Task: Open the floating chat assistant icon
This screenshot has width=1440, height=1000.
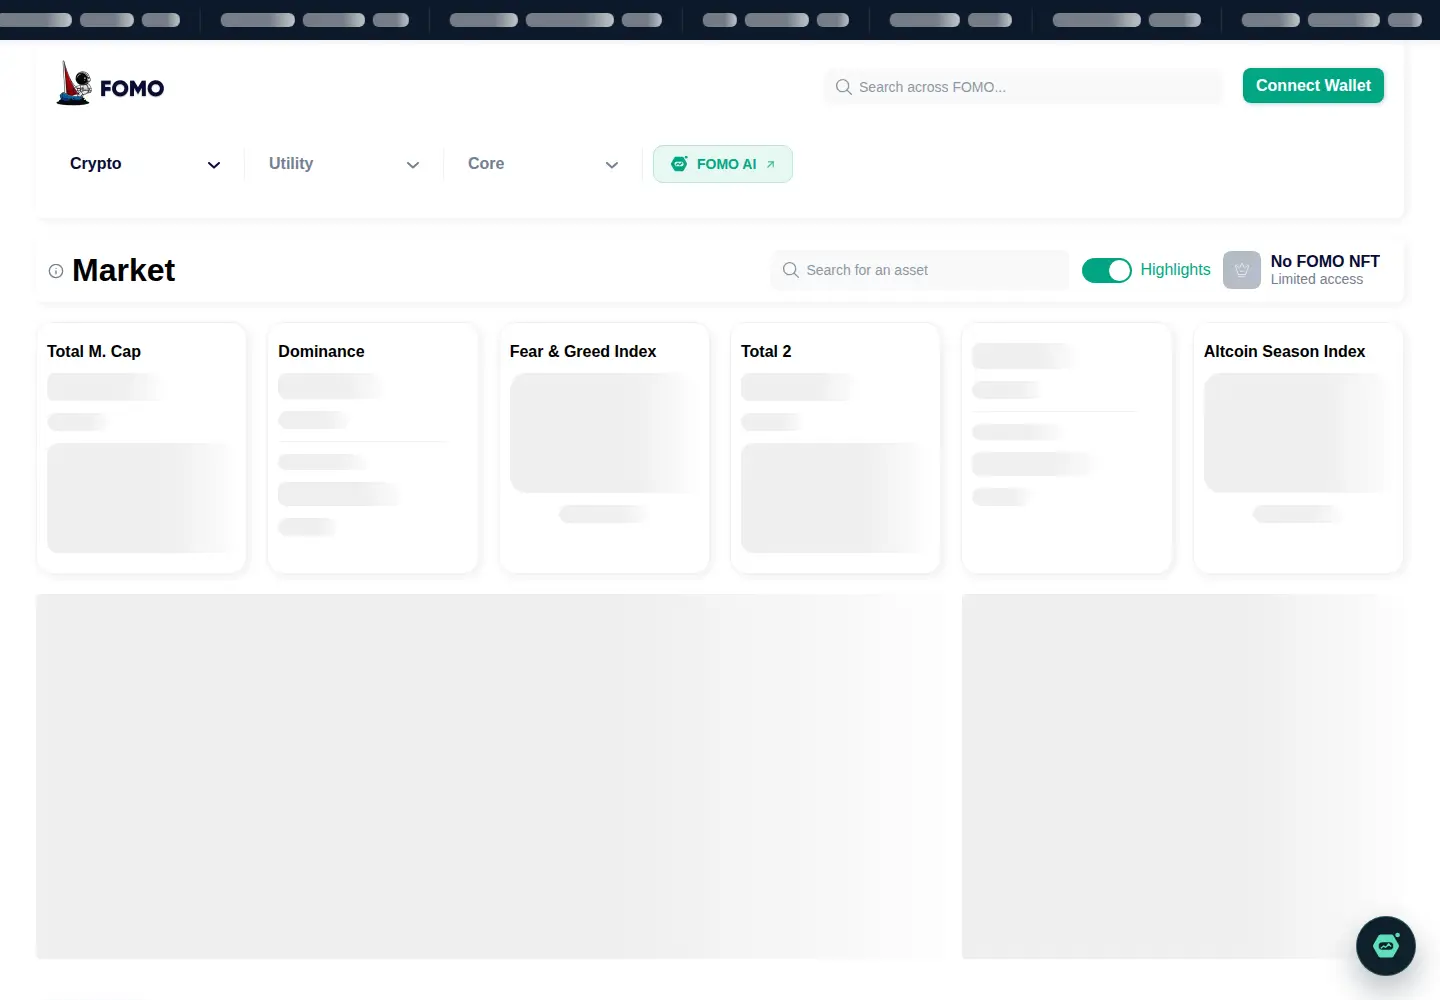Action: click(x=1386, y=946)
